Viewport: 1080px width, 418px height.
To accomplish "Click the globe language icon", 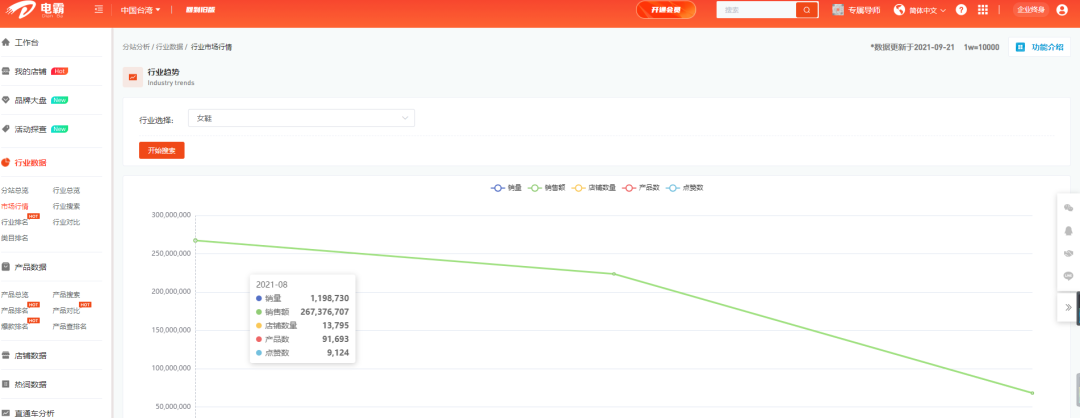I will (x=899, y=10).
